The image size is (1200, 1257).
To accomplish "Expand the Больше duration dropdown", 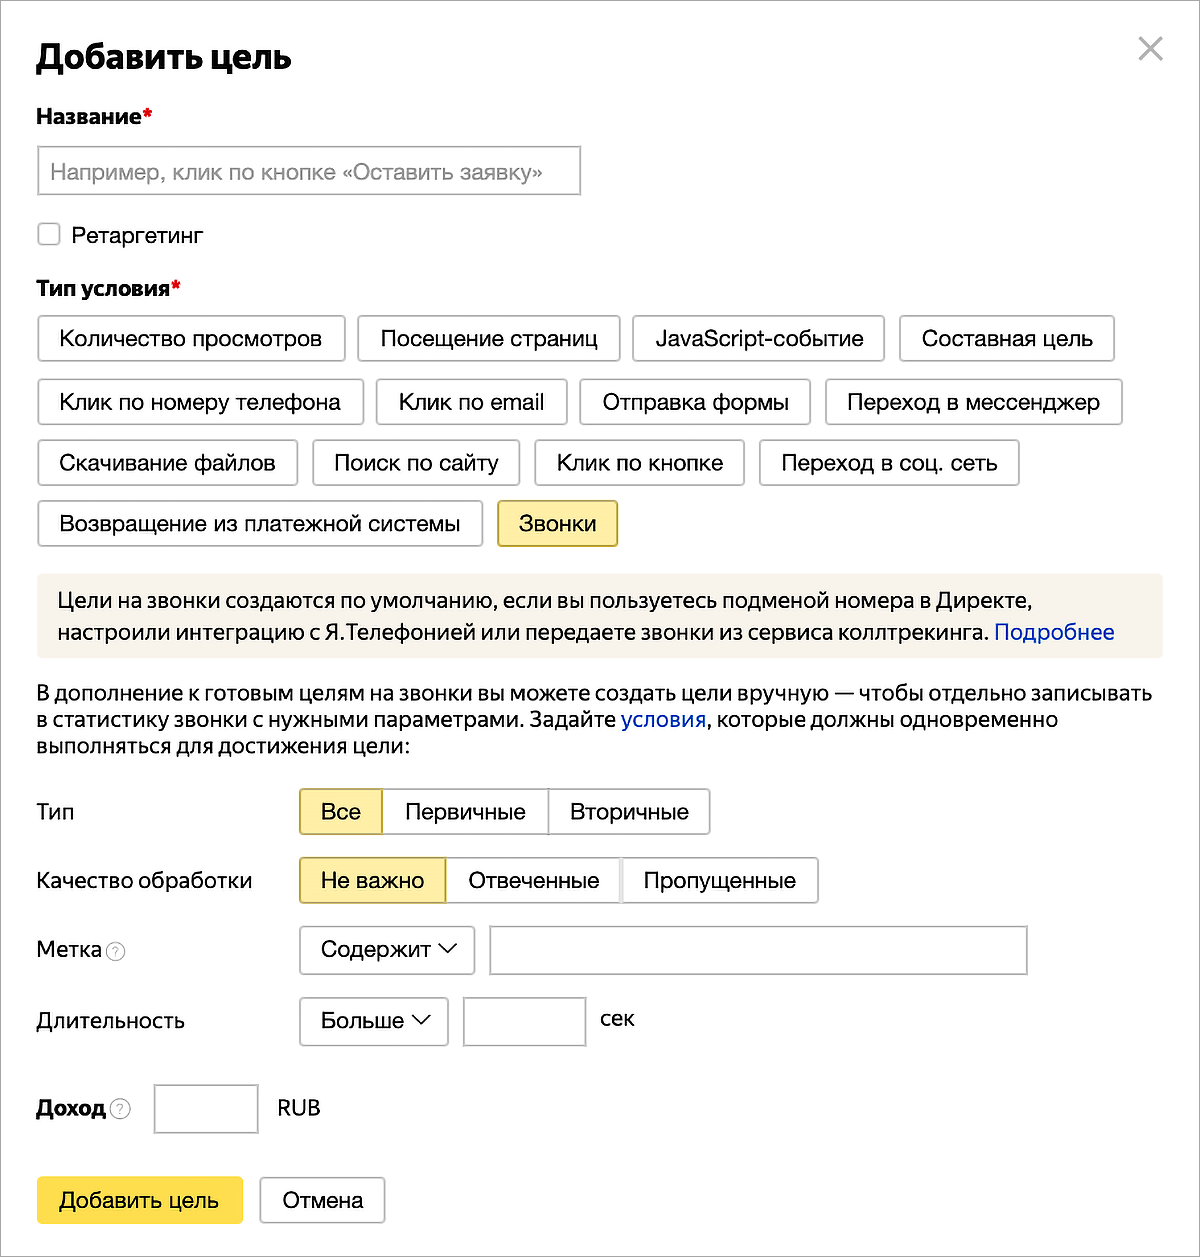I will 374,1021.
